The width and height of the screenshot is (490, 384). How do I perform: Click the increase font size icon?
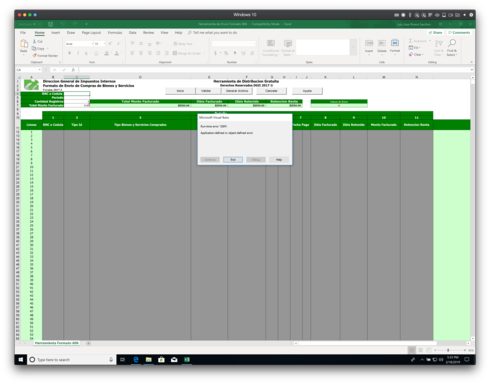coord(110,44)
